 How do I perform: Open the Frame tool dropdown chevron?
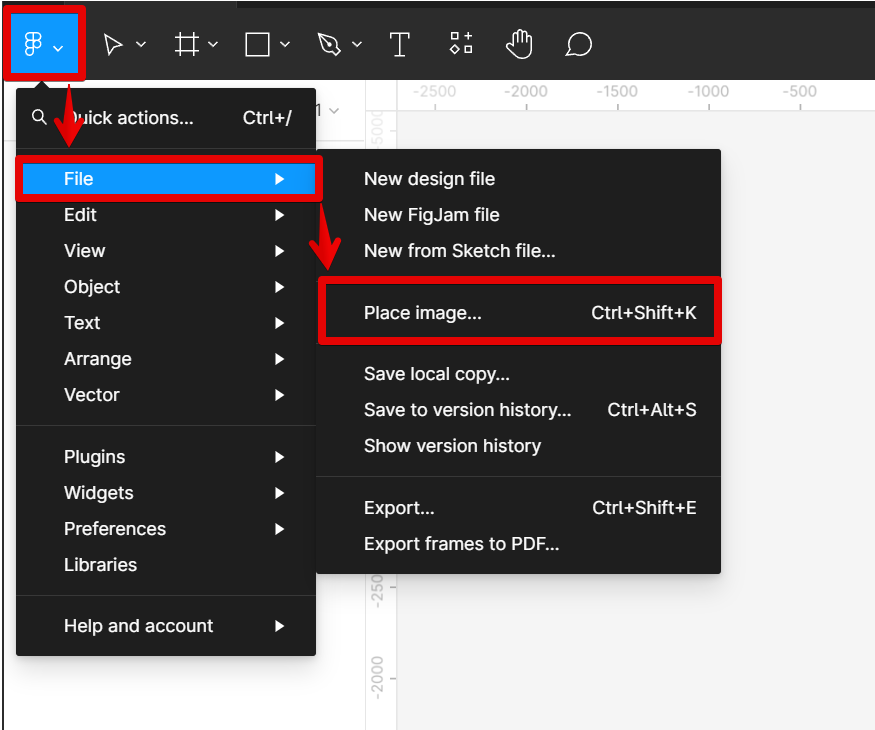coord(213,45)
